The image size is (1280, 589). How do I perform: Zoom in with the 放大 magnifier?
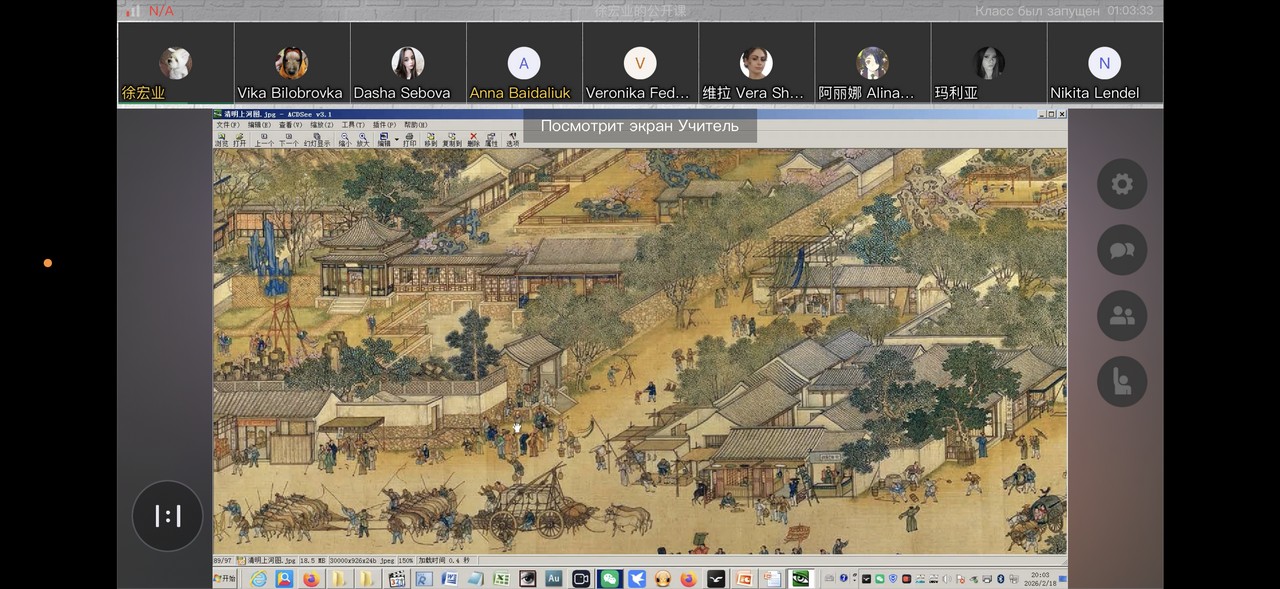coord(362,139)
